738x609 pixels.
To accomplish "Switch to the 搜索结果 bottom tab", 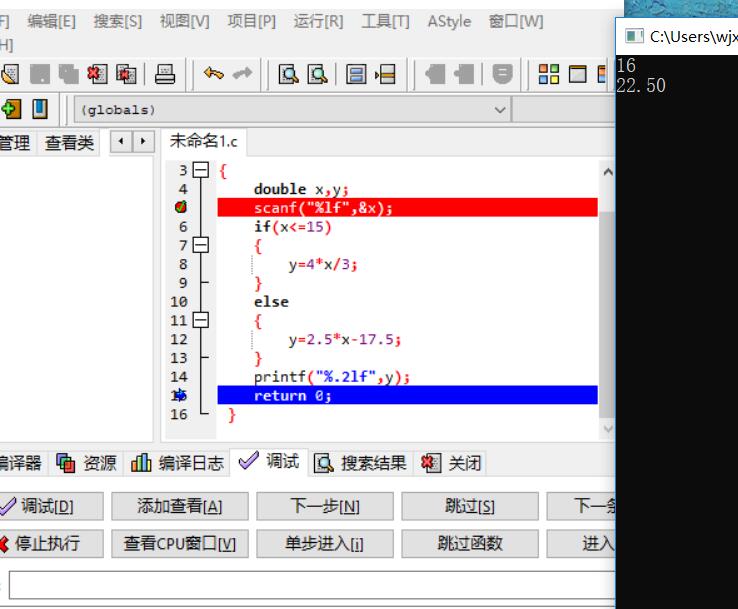I will tap(360, 463).
